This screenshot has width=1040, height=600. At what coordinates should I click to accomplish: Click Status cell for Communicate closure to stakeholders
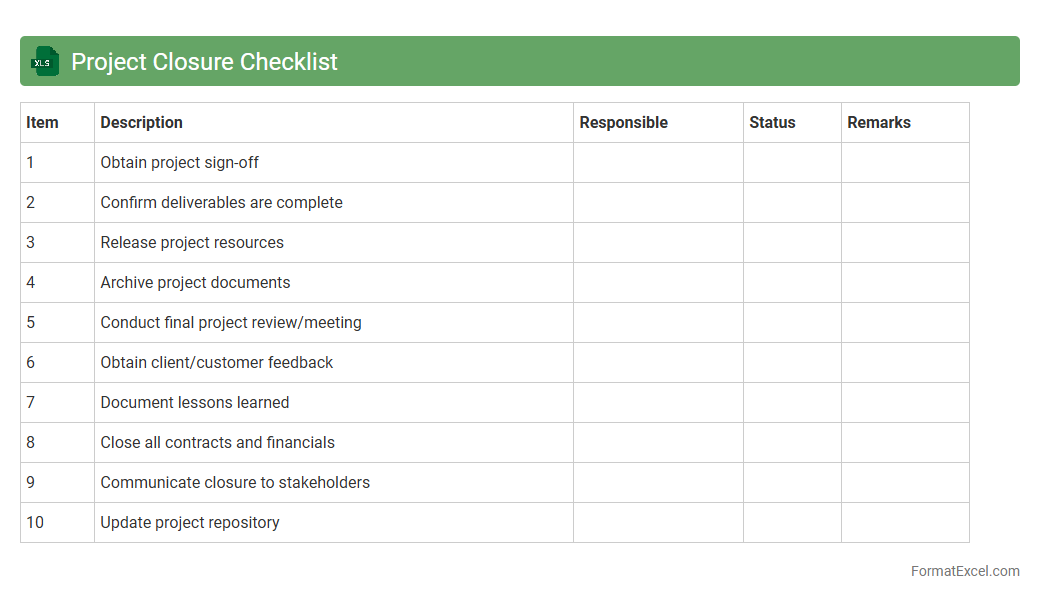point(792,483)
